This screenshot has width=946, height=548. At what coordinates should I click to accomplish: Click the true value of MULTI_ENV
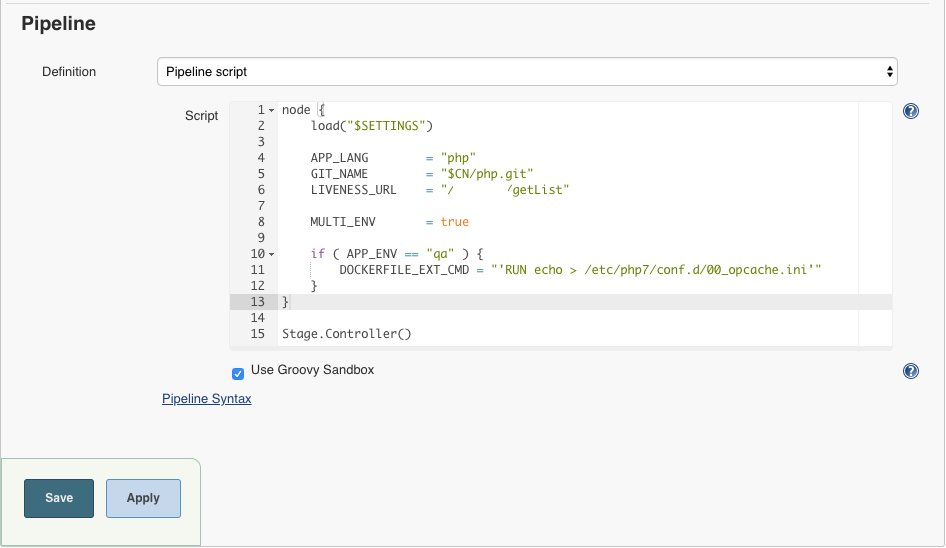coord(454,222)
